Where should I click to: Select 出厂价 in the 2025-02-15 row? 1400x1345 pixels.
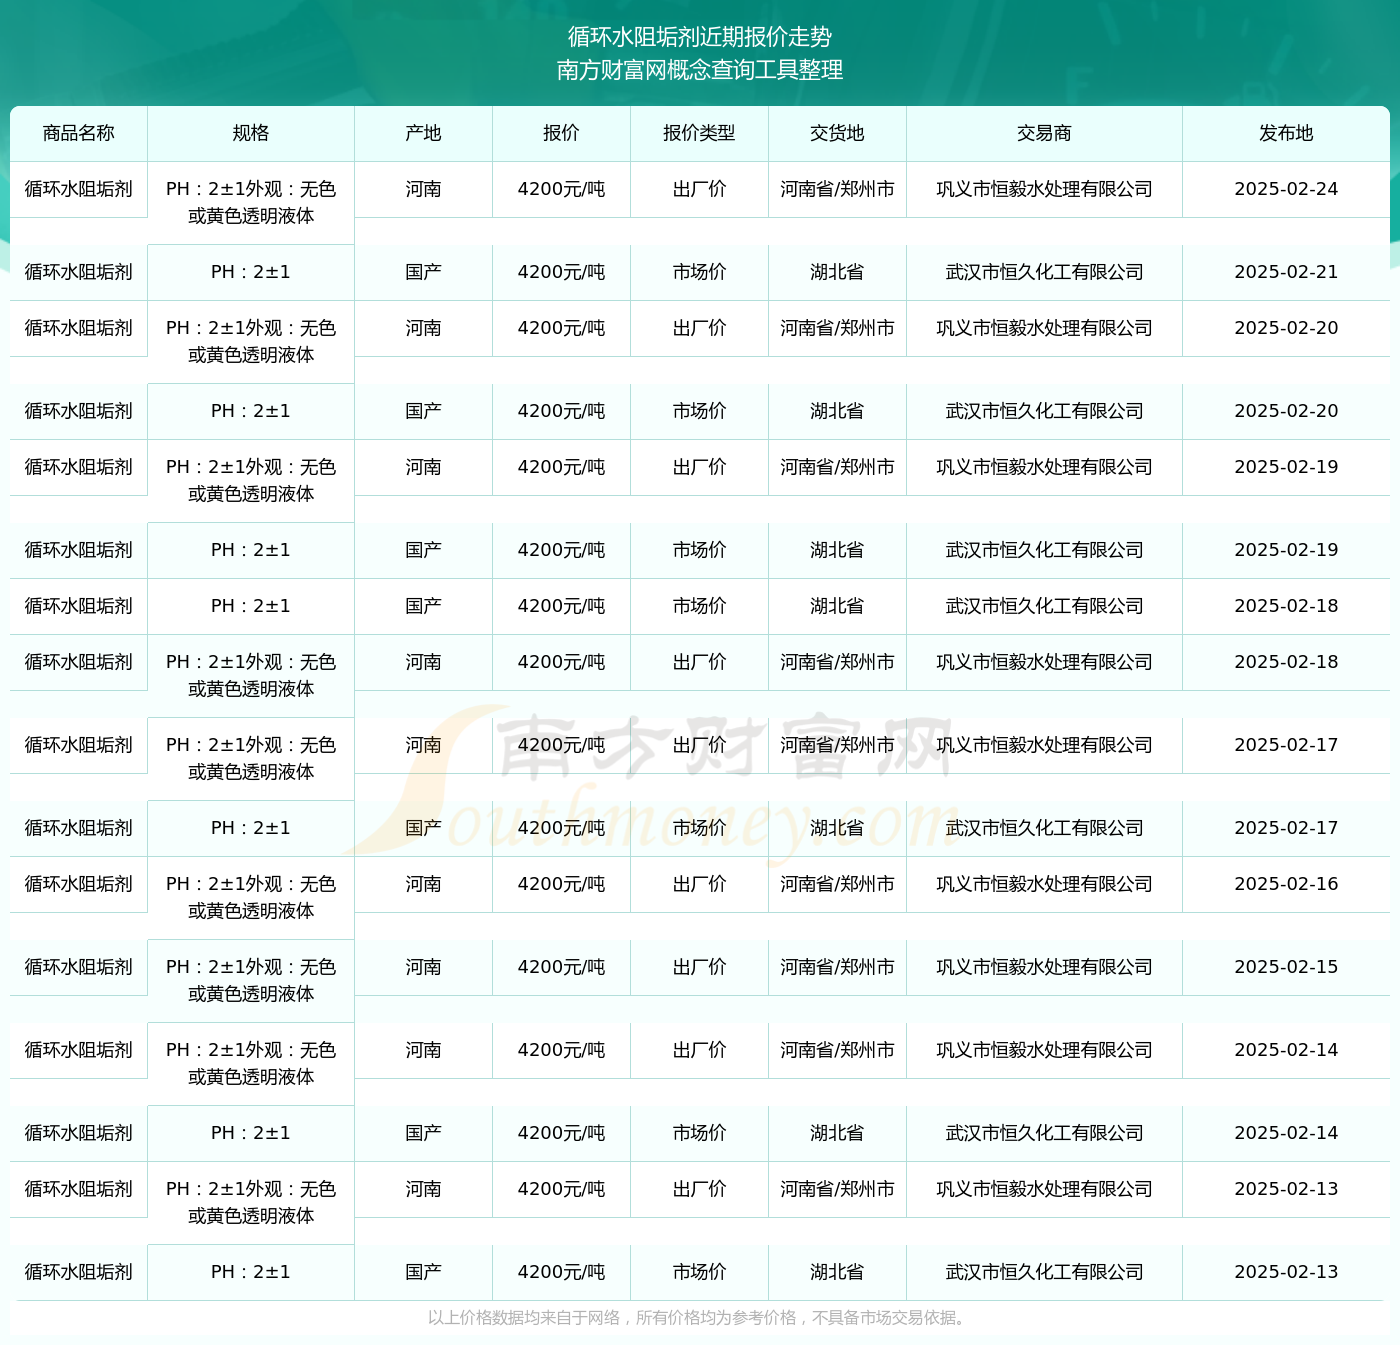699,967
